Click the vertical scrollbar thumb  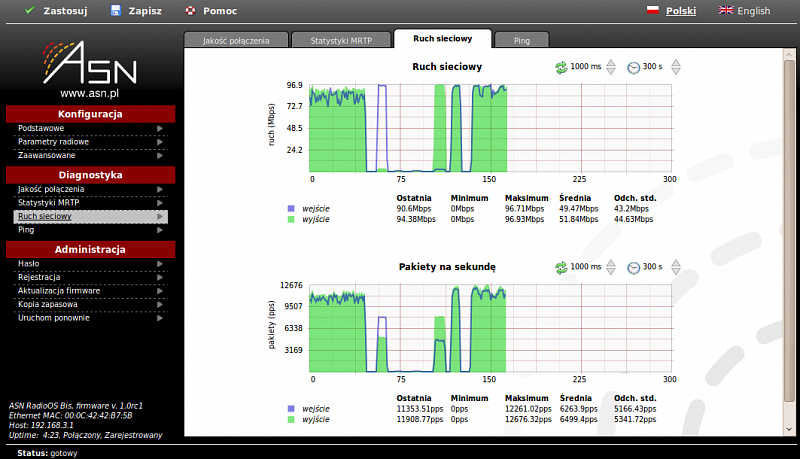(789, 231)
